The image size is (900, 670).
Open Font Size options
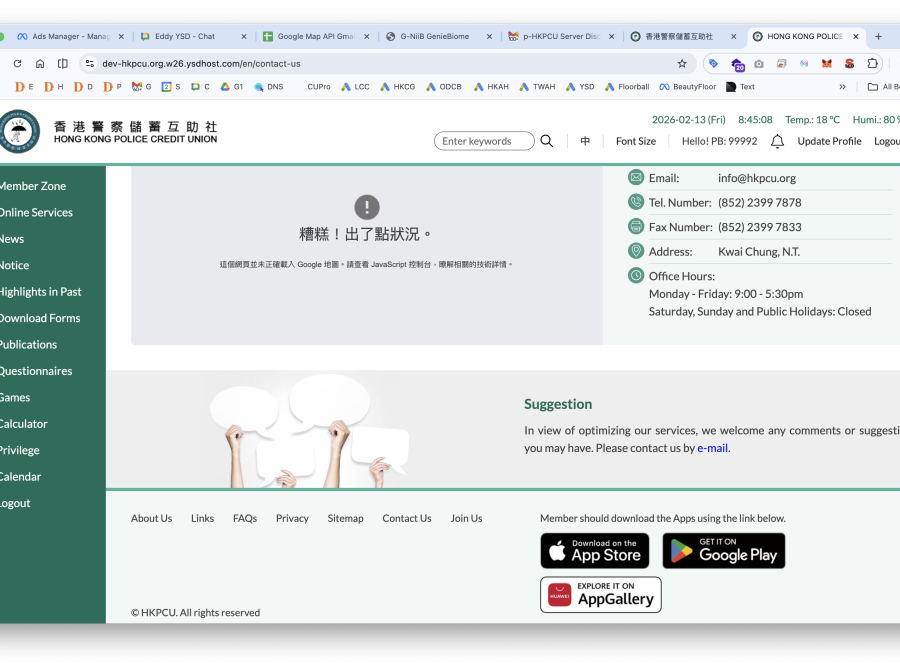[635, 141]
